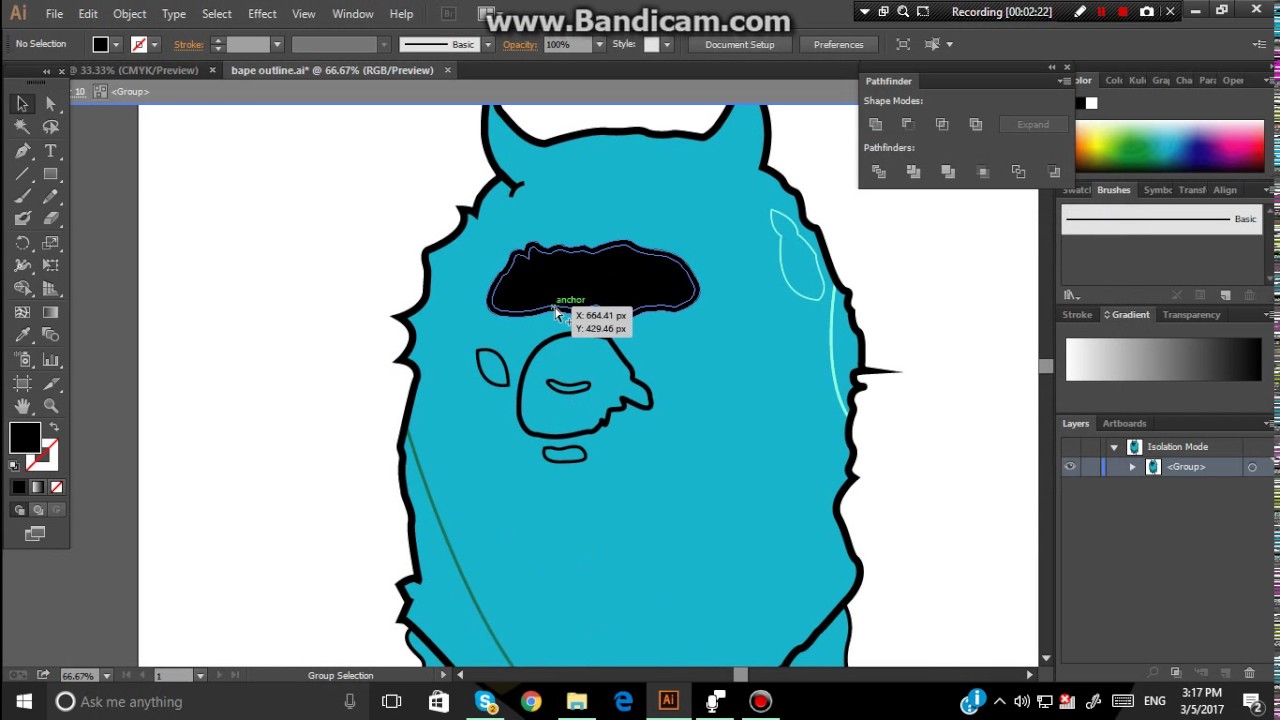
Task: Select the Paintbrush tool
Action: pyautogui.click(x=22, y=197)
